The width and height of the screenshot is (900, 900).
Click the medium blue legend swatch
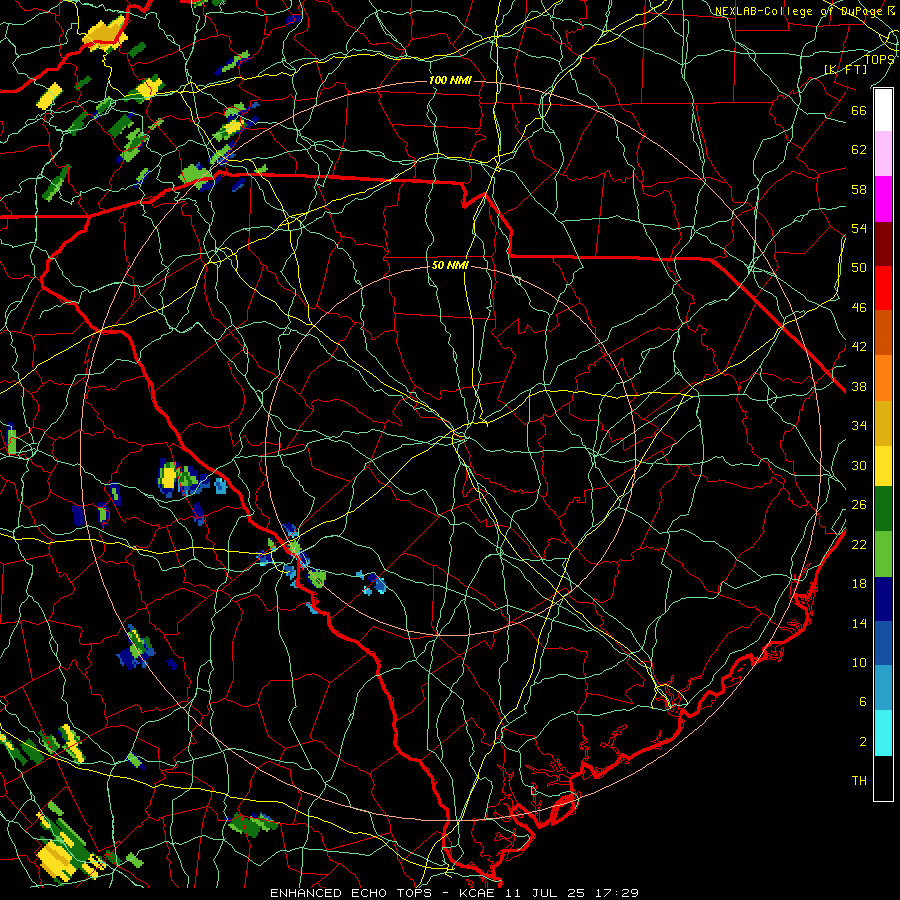883,643
